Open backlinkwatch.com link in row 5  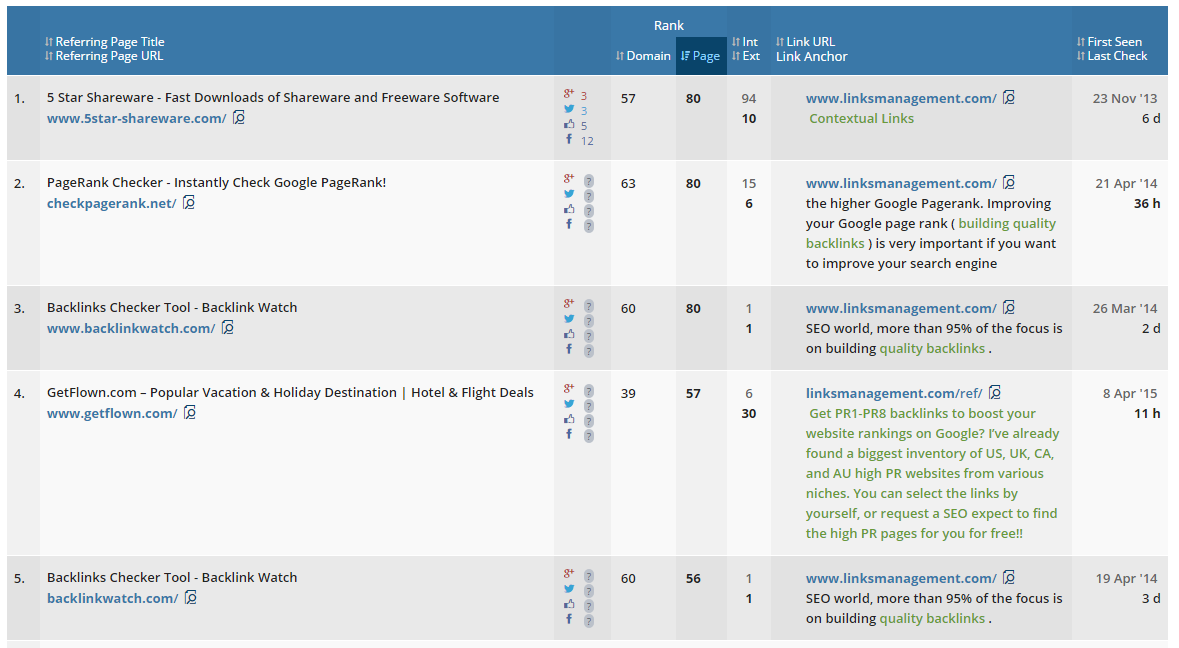click(112, 598)
